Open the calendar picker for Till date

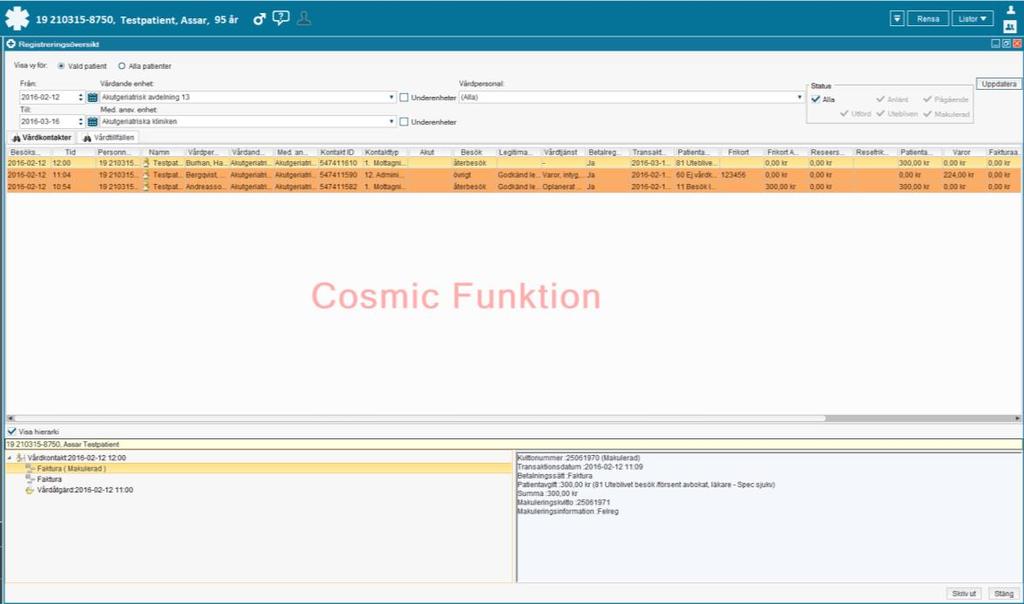(x=92, y=121)
